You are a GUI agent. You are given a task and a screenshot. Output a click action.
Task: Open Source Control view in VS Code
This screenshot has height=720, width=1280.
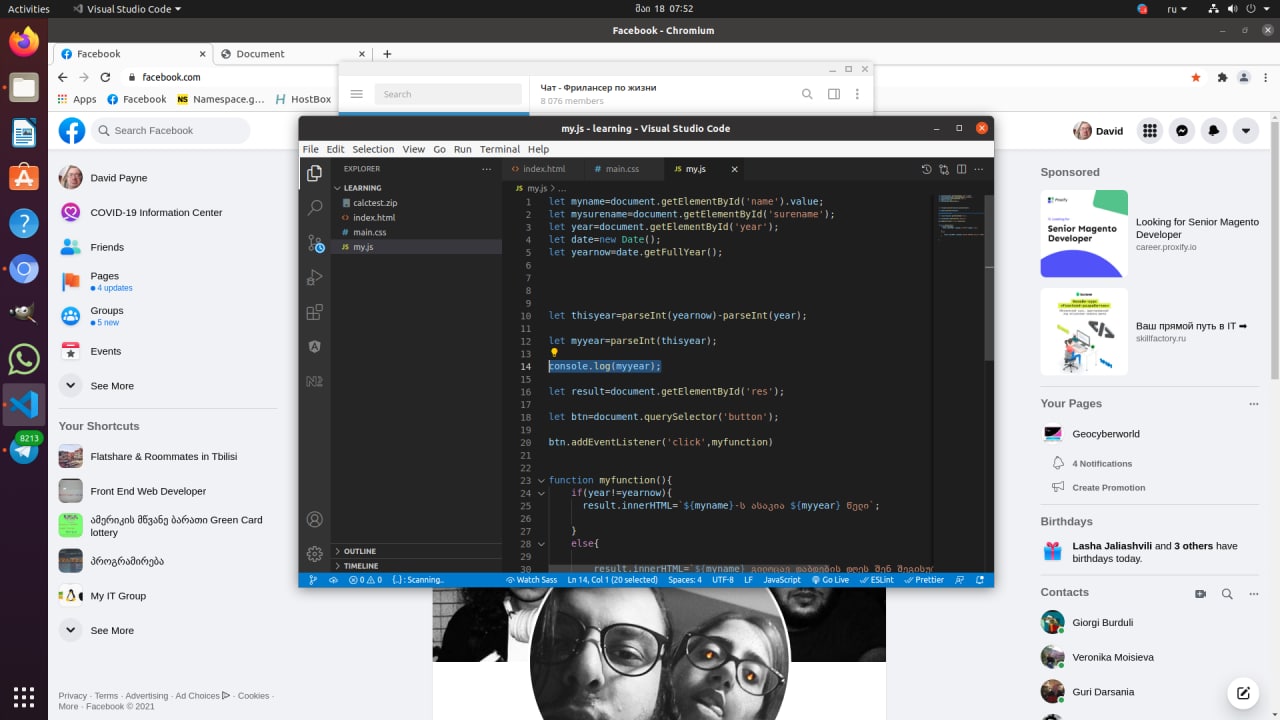click(x=315, y=243)
